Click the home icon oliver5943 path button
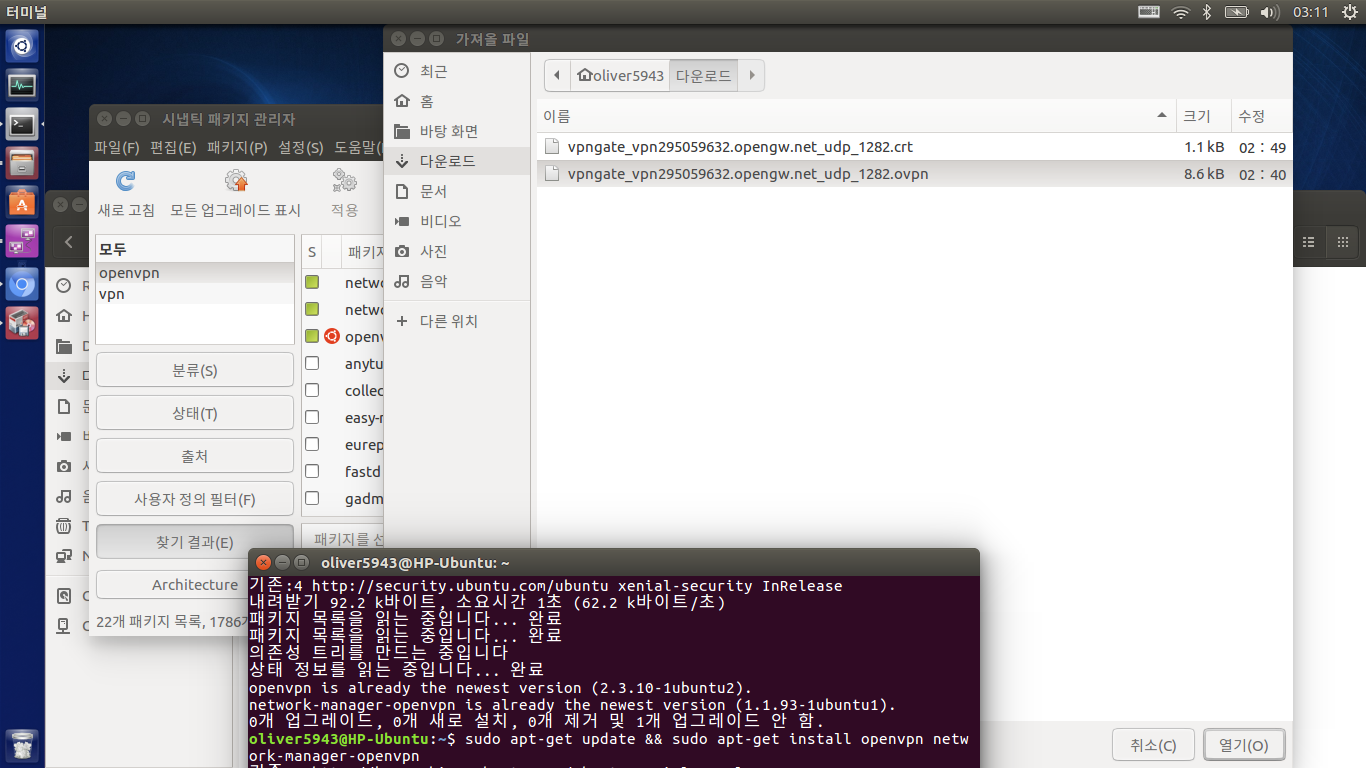Image resolution: width=1366 pixels, height=768 pixels. 620,76
